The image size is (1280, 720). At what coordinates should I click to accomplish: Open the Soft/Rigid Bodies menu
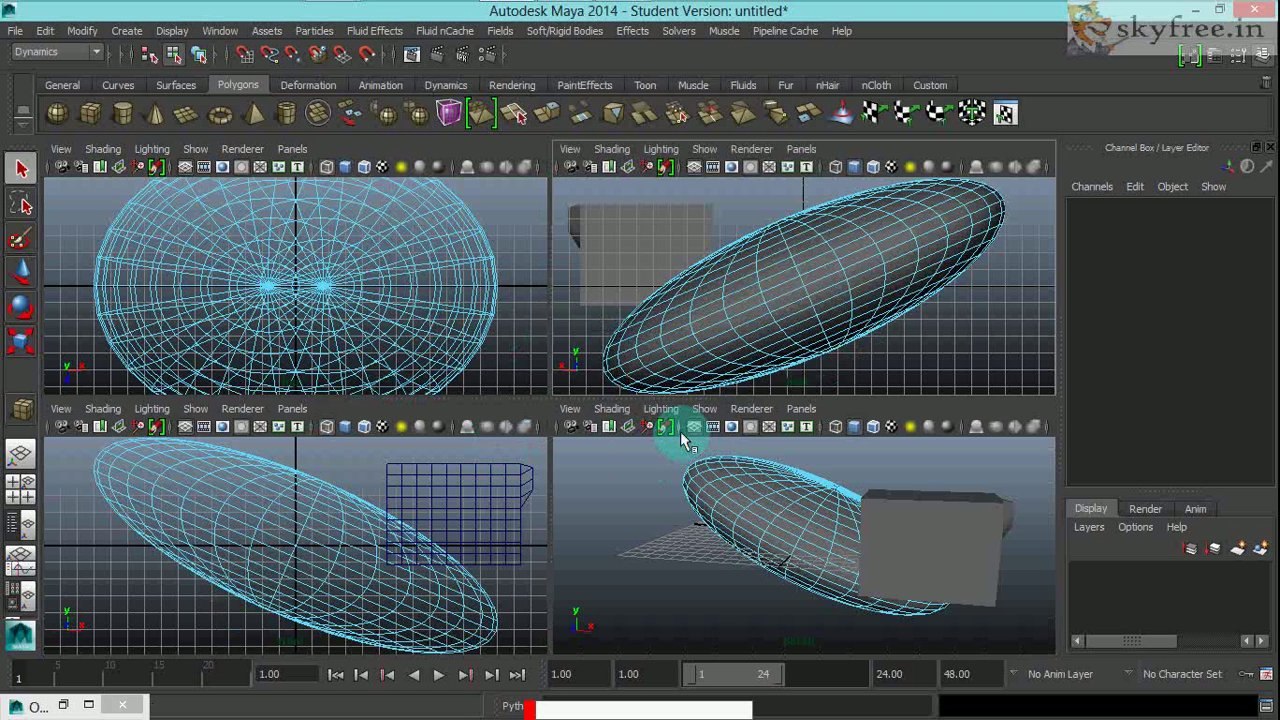564,31
